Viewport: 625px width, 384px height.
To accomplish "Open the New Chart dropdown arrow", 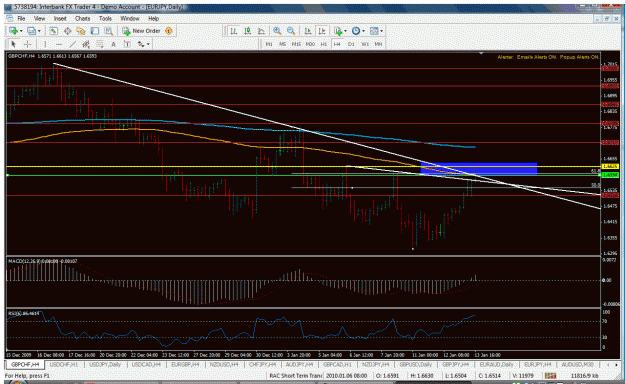I will tap(21, 31).
